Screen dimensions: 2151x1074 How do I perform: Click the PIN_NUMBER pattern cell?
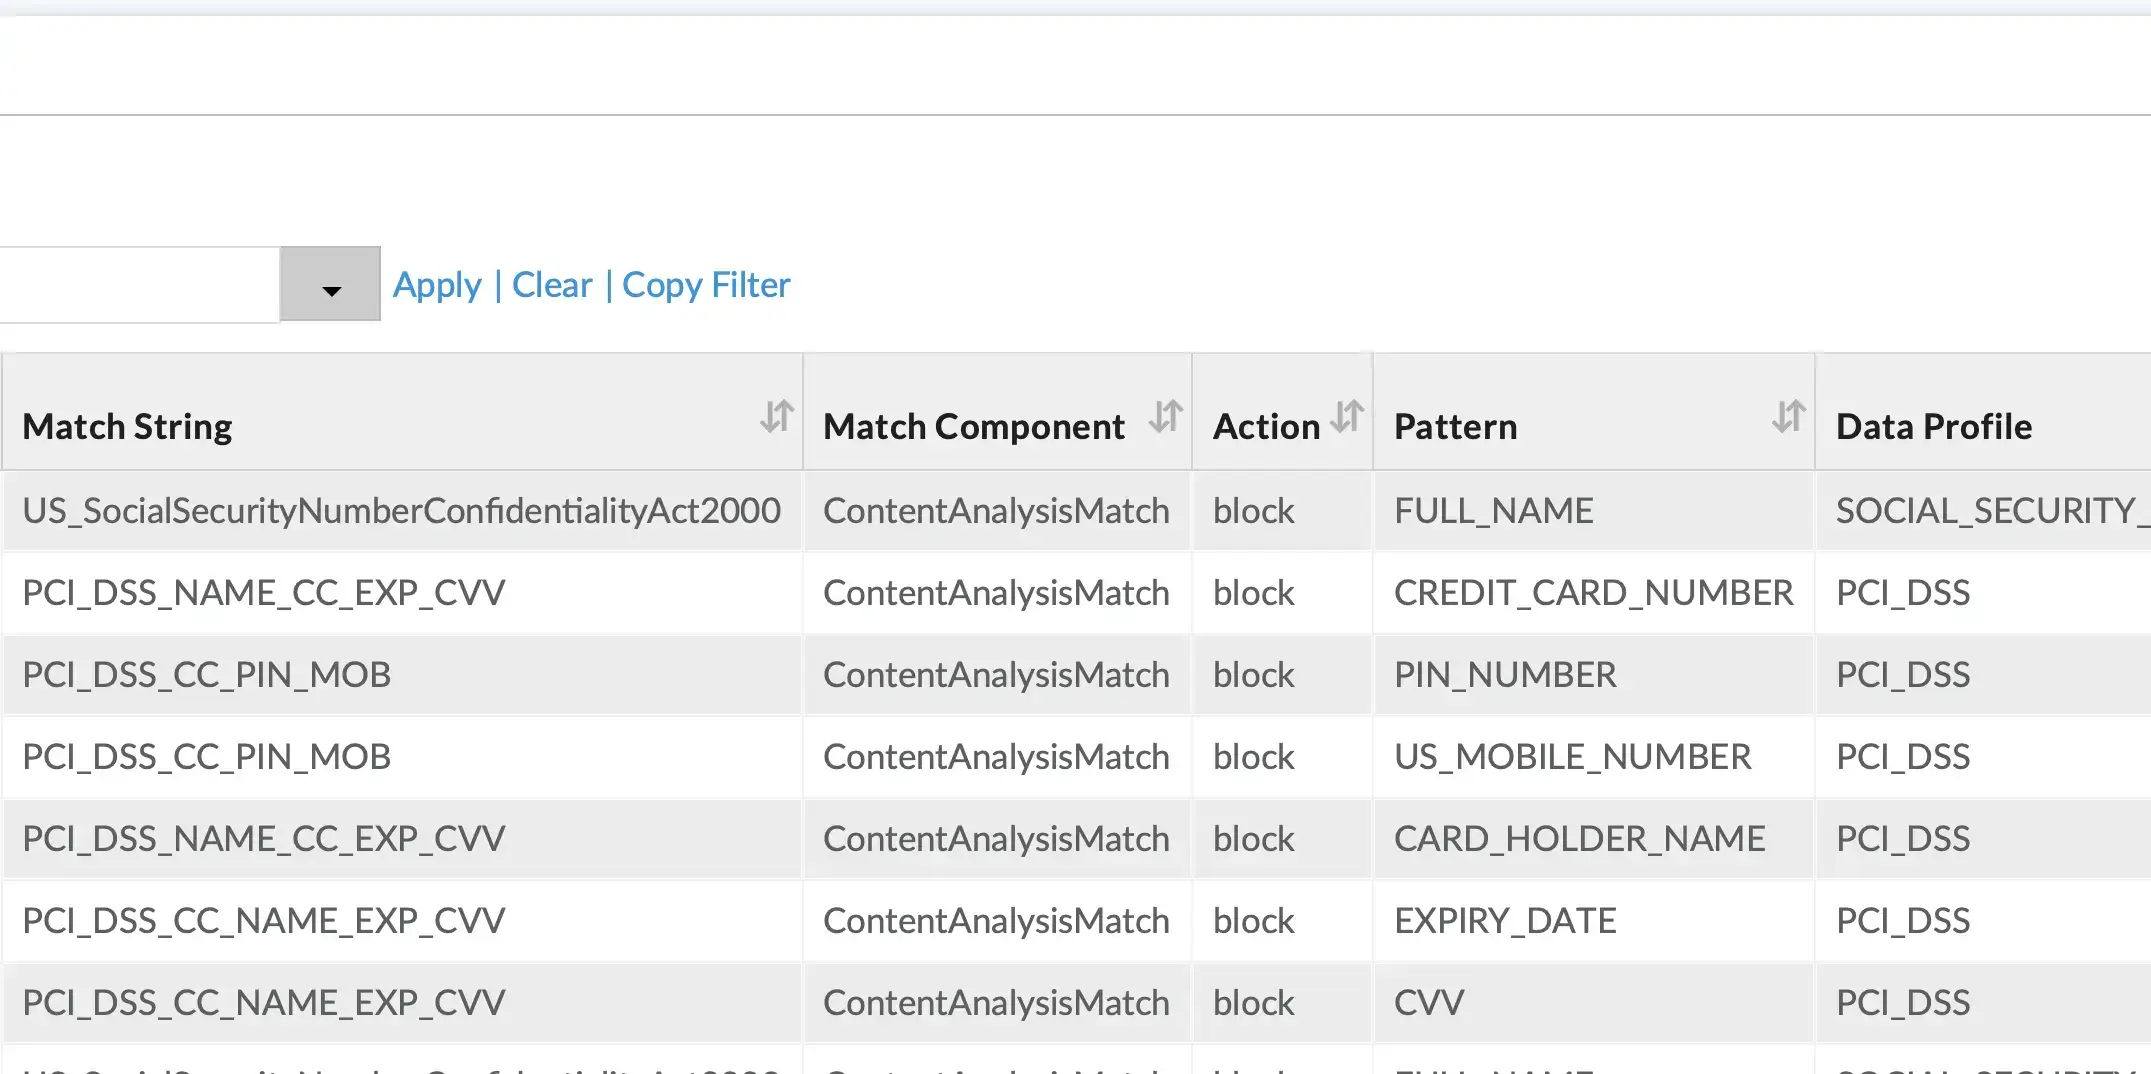(1505, 675)
